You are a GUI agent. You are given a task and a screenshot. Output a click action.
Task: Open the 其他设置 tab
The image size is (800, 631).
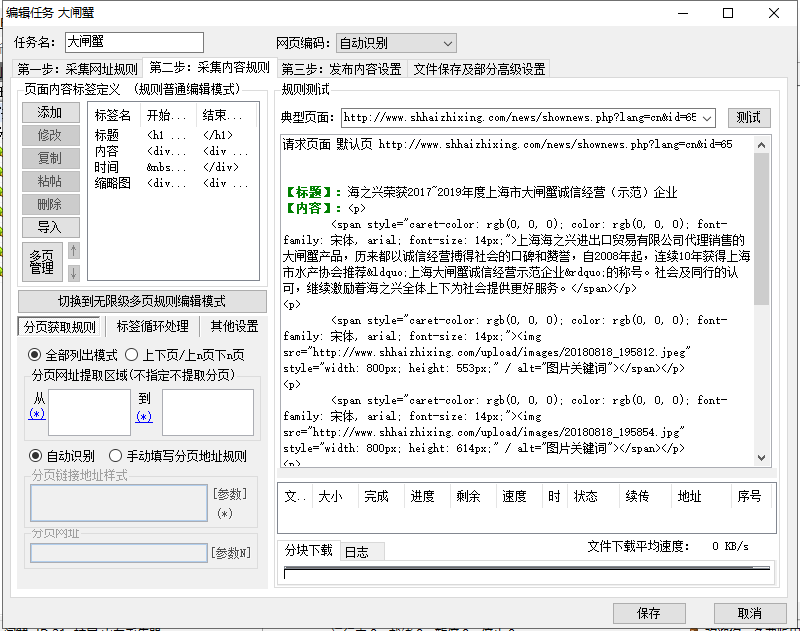[x=234, y=326]
